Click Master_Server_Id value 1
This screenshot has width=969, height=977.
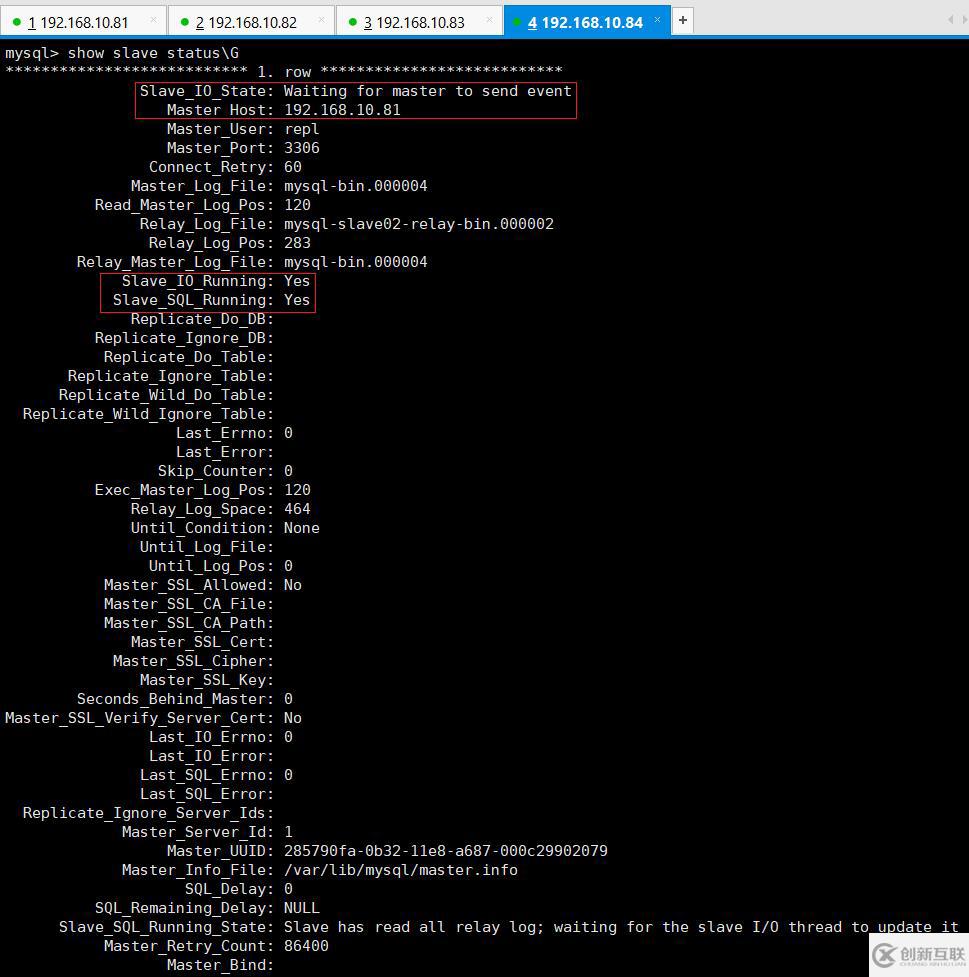288,832
